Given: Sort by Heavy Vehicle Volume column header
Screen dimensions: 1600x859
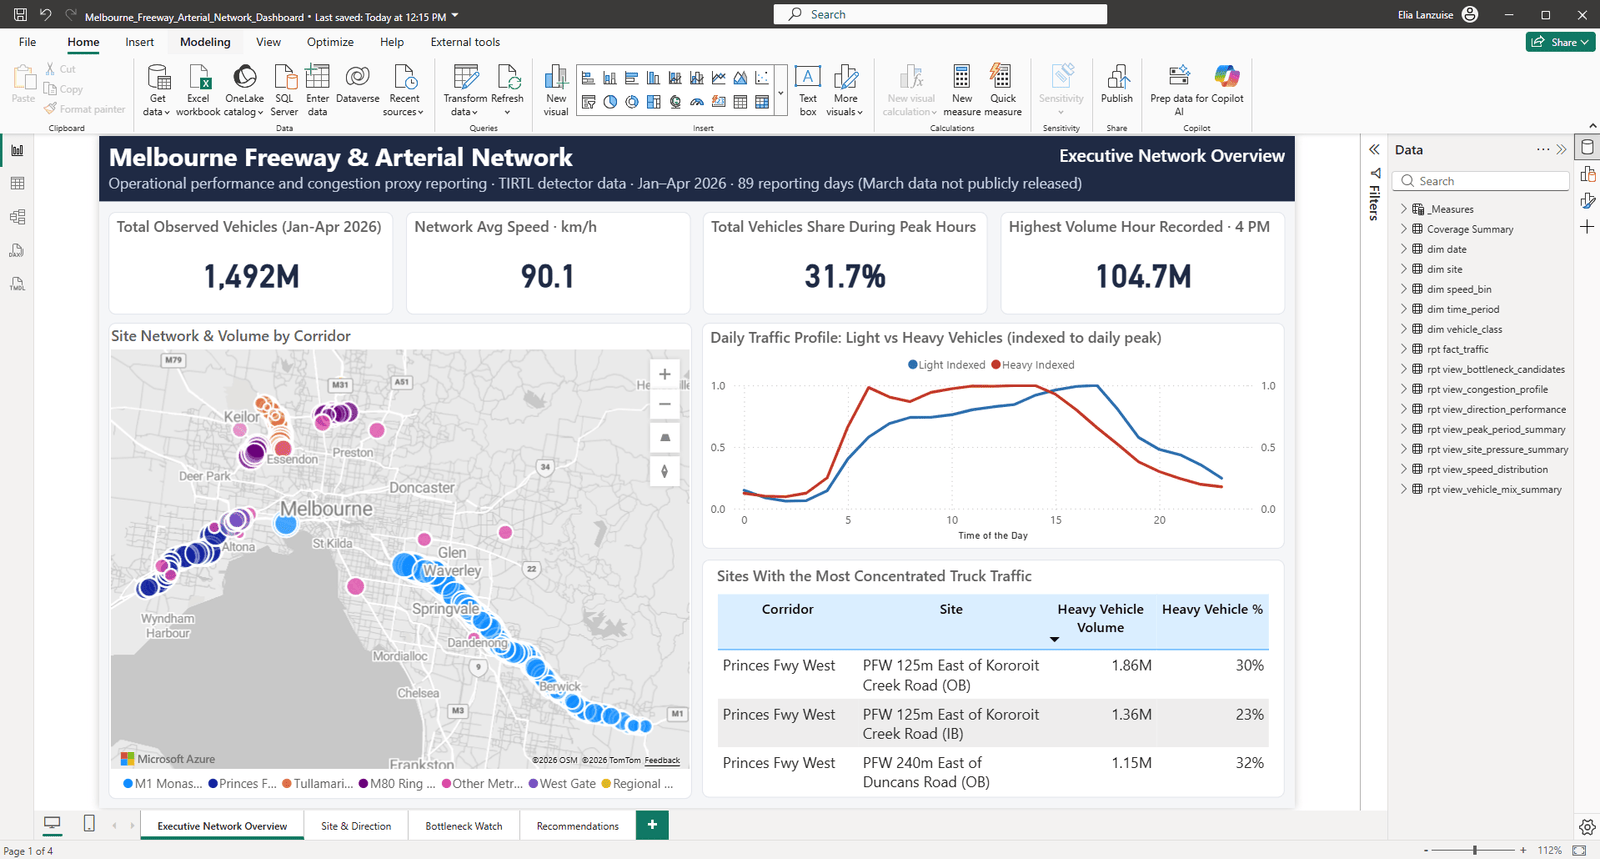Looking at the screenshot, I should tap(1100, 618).
